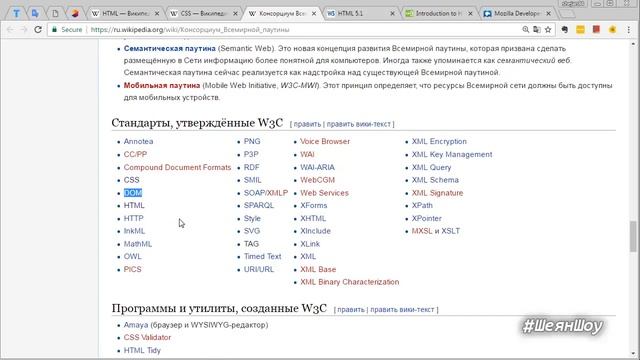The width and height of the screenshot is (640, 360).
Task: Open the HTTP link
Action: tap(133, 218)
